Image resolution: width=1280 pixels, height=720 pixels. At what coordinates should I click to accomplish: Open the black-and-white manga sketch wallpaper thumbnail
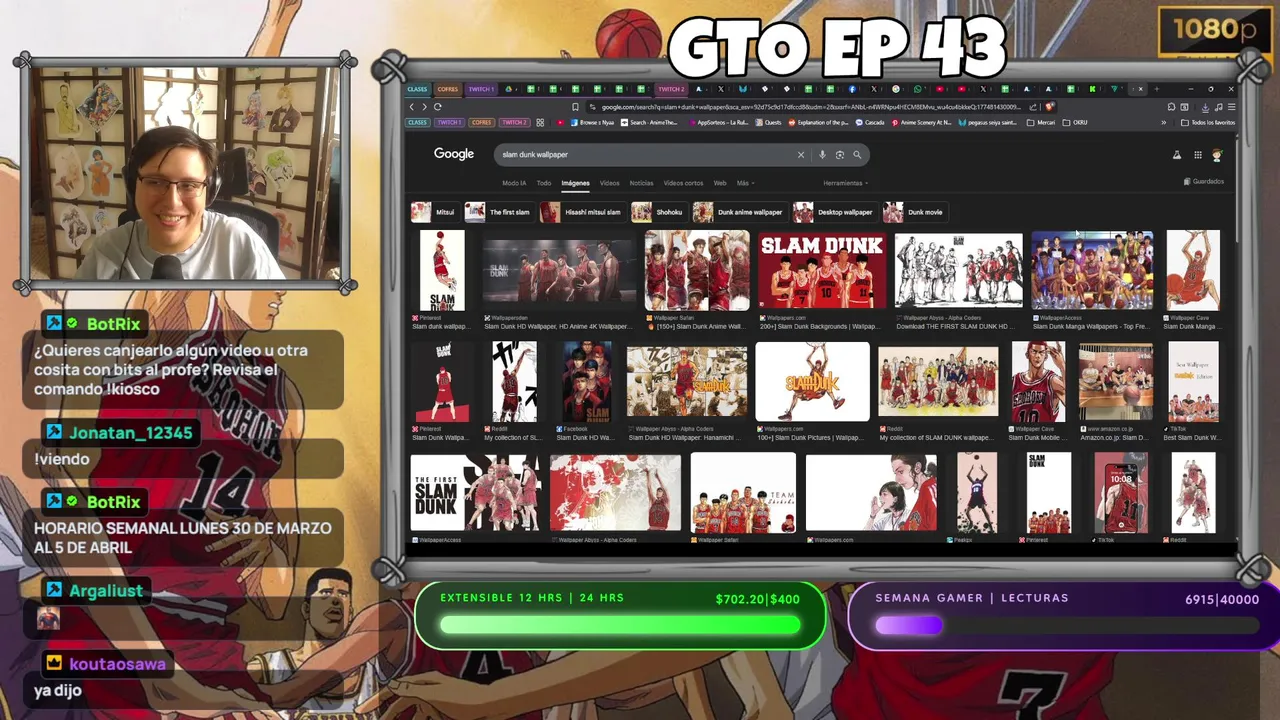[x=958, y=270]
